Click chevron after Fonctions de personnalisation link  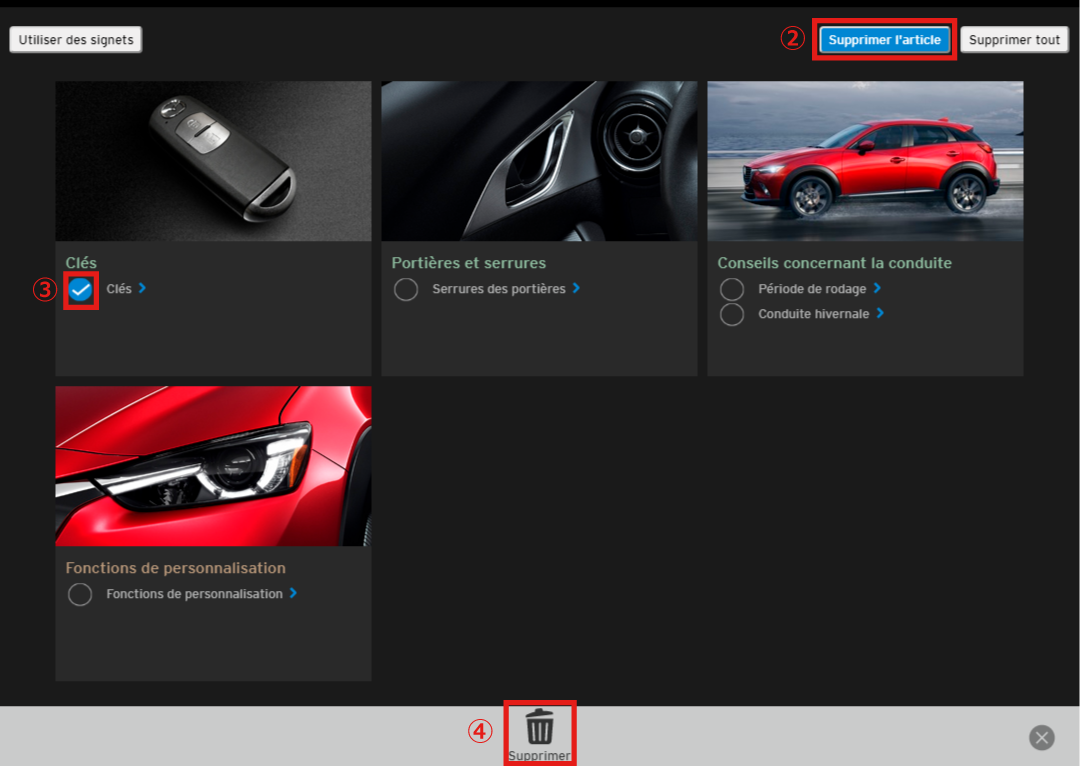[293, 593]
